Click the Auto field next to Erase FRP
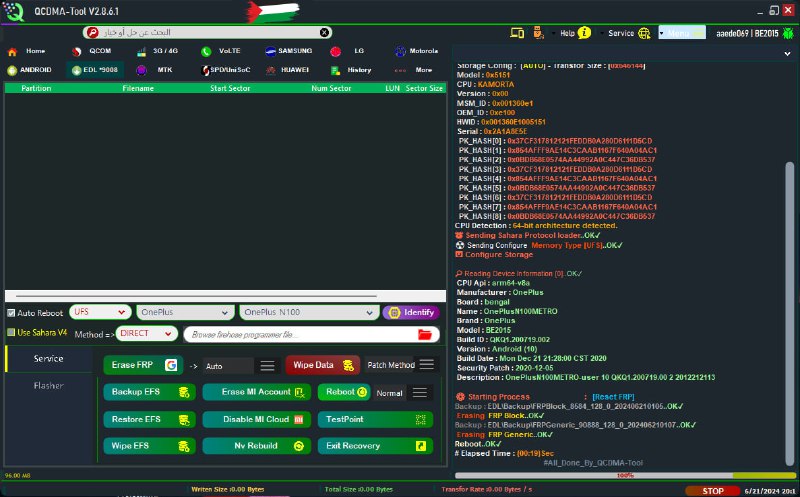This screenshot has height=497, width=800. tap(228, 366)
